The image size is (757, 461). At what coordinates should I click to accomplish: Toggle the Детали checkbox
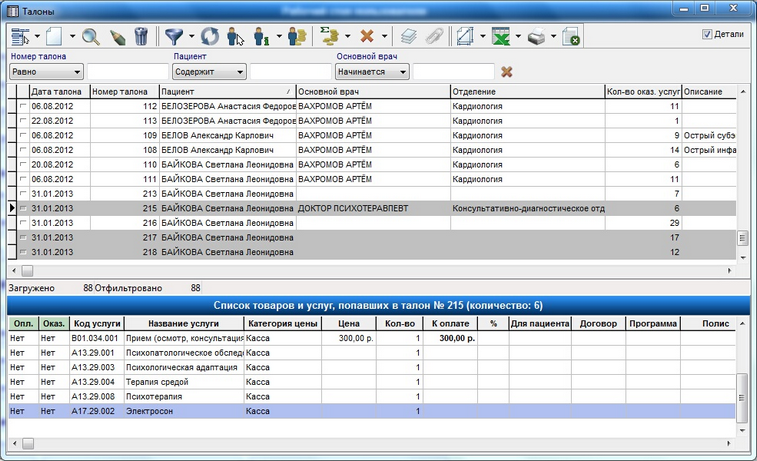pos(707,34)
